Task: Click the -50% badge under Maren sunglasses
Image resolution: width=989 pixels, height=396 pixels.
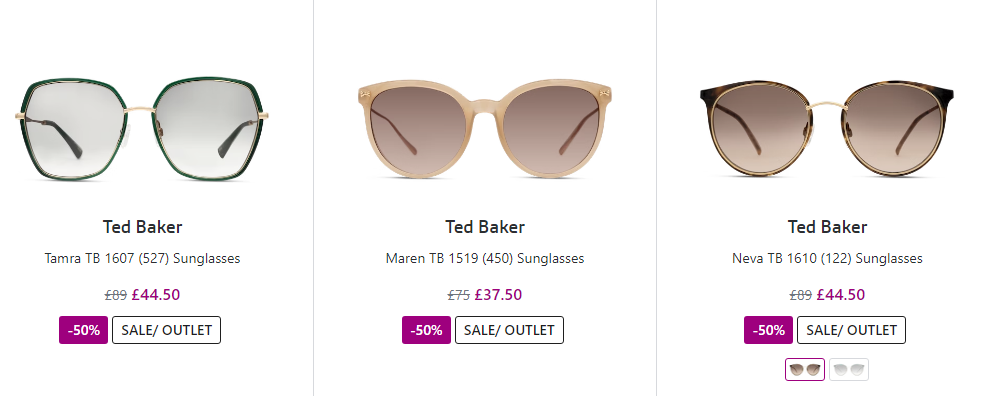Action: [x=426, y=330]
